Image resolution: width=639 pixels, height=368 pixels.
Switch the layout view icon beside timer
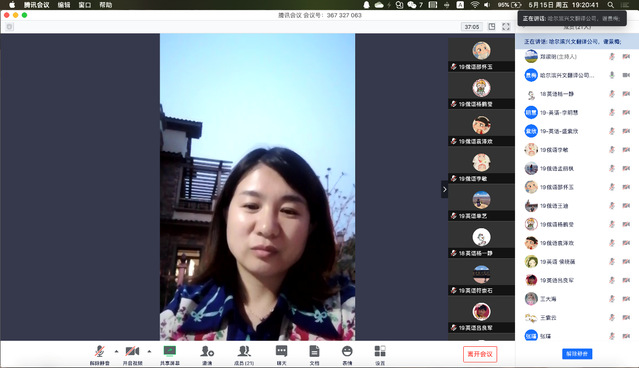click(492, 26)
